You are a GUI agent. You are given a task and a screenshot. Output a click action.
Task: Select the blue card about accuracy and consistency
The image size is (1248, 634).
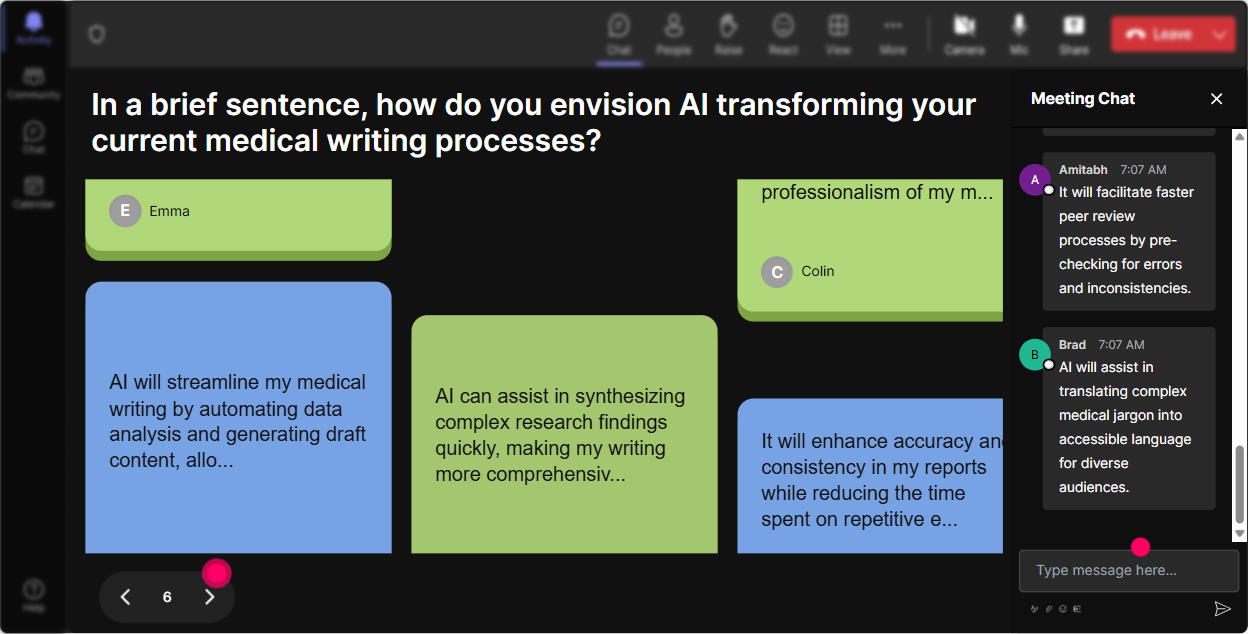click(870, 476)
